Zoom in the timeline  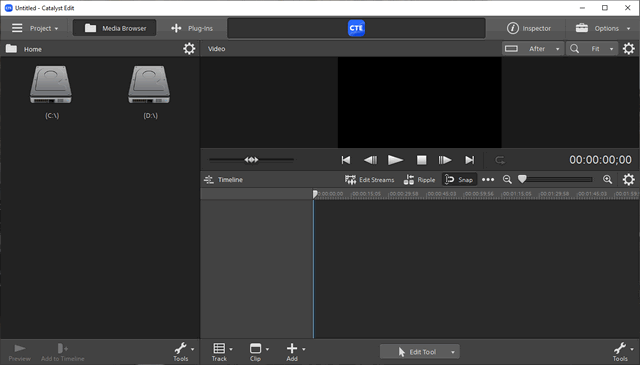pos(607,180)
